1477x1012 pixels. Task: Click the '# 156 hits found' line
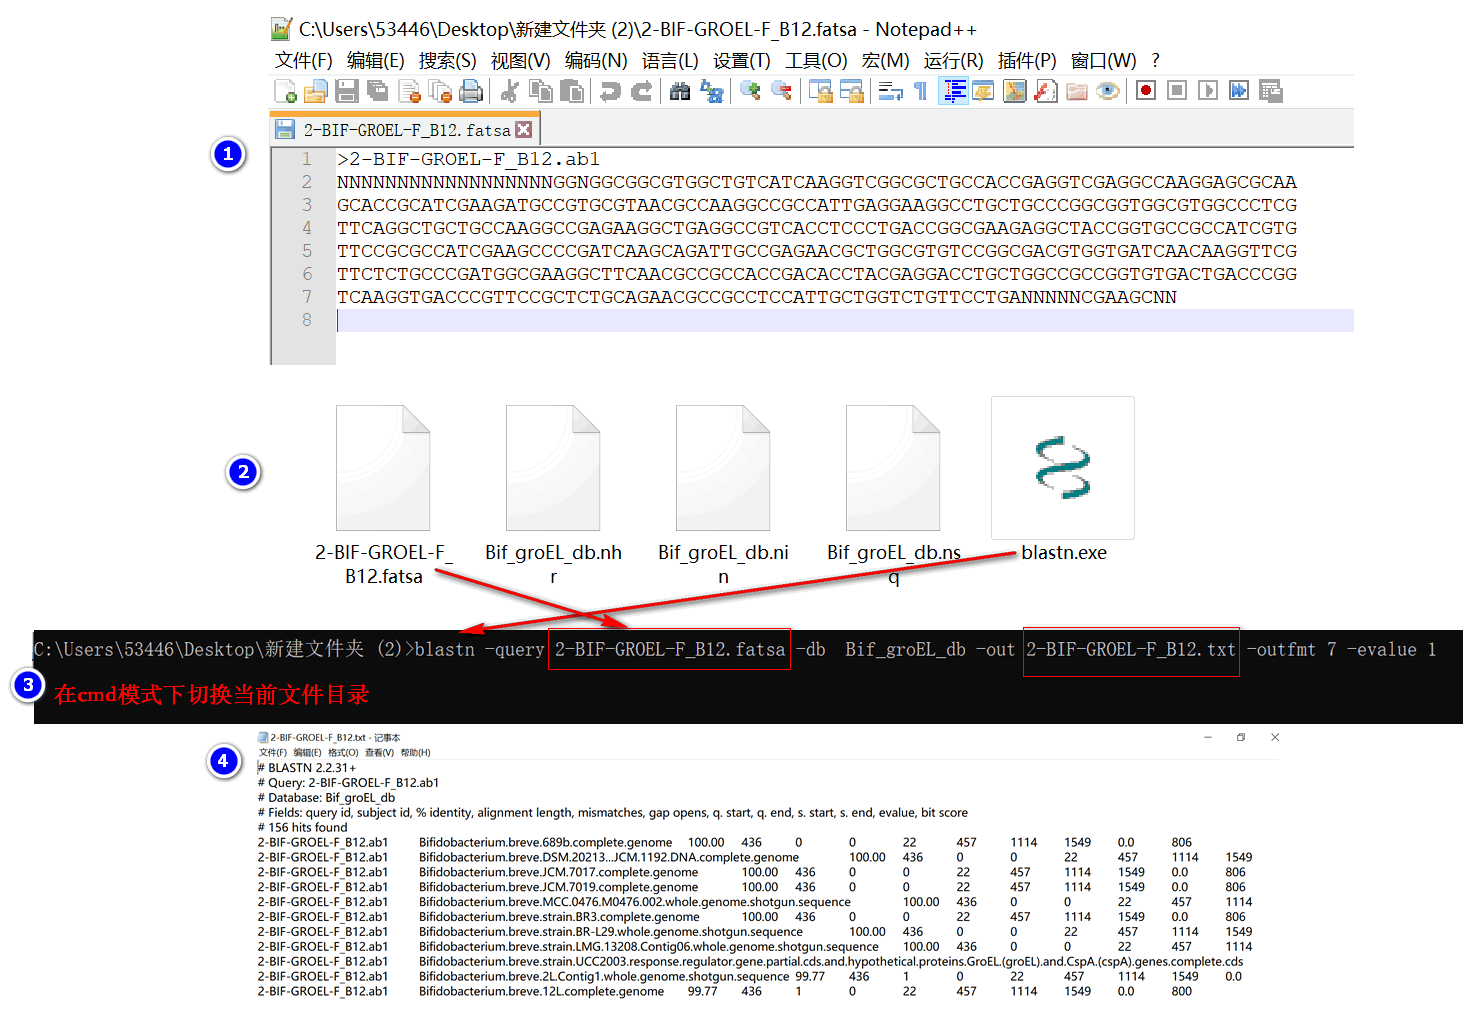tap(303, 828)
